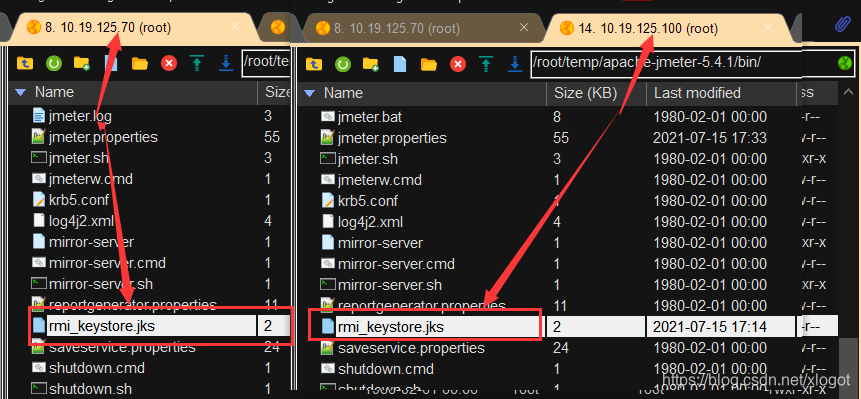The image size is (861, 399).
Task: Click rmi_keystore.jks file icon in 10.19.125.100 panel
Action: (328, 327)
